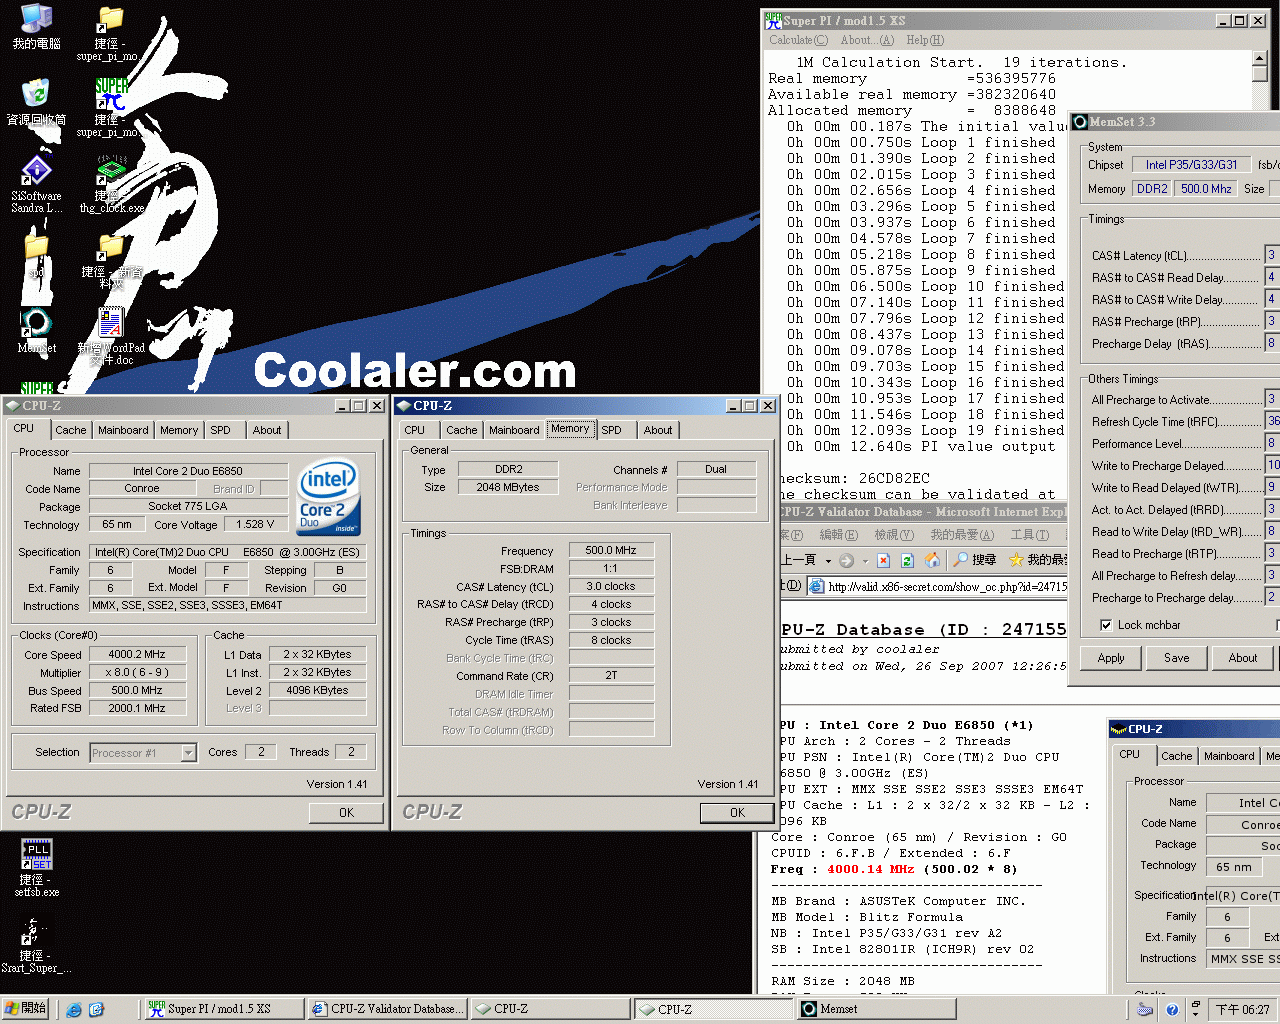Open the Help(H) menu in Super PI
The width and height of the screenshot is (1280, 1024).
[x=925, y=40]
